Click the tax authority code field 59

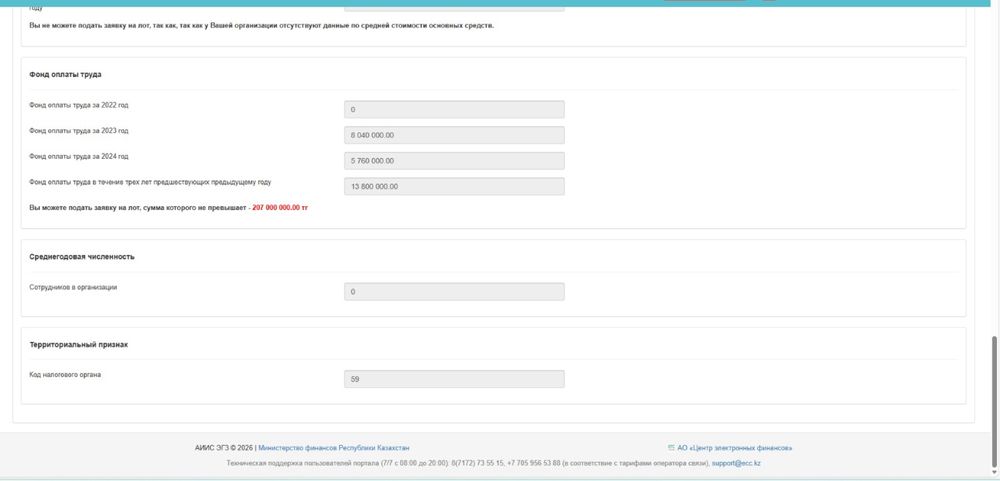(454, 379)
